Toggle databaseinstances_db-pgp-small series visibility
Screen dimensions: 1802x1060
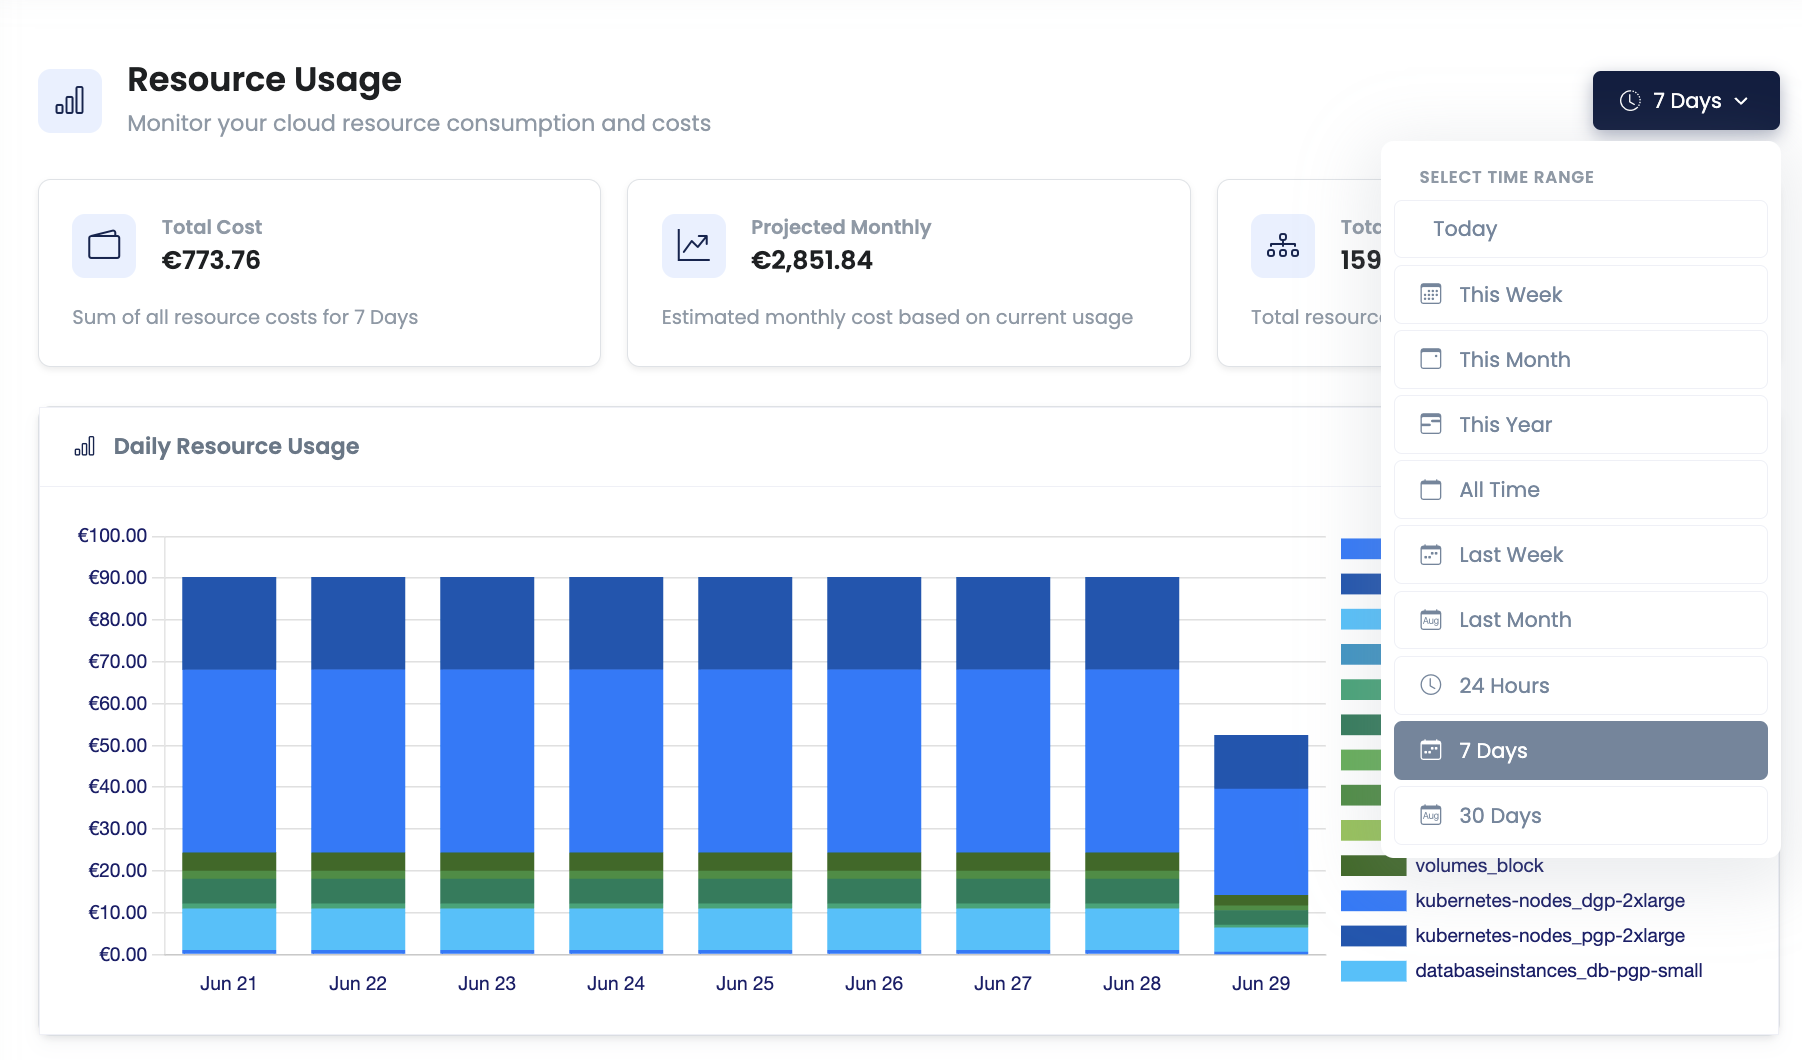(1558, 970)
